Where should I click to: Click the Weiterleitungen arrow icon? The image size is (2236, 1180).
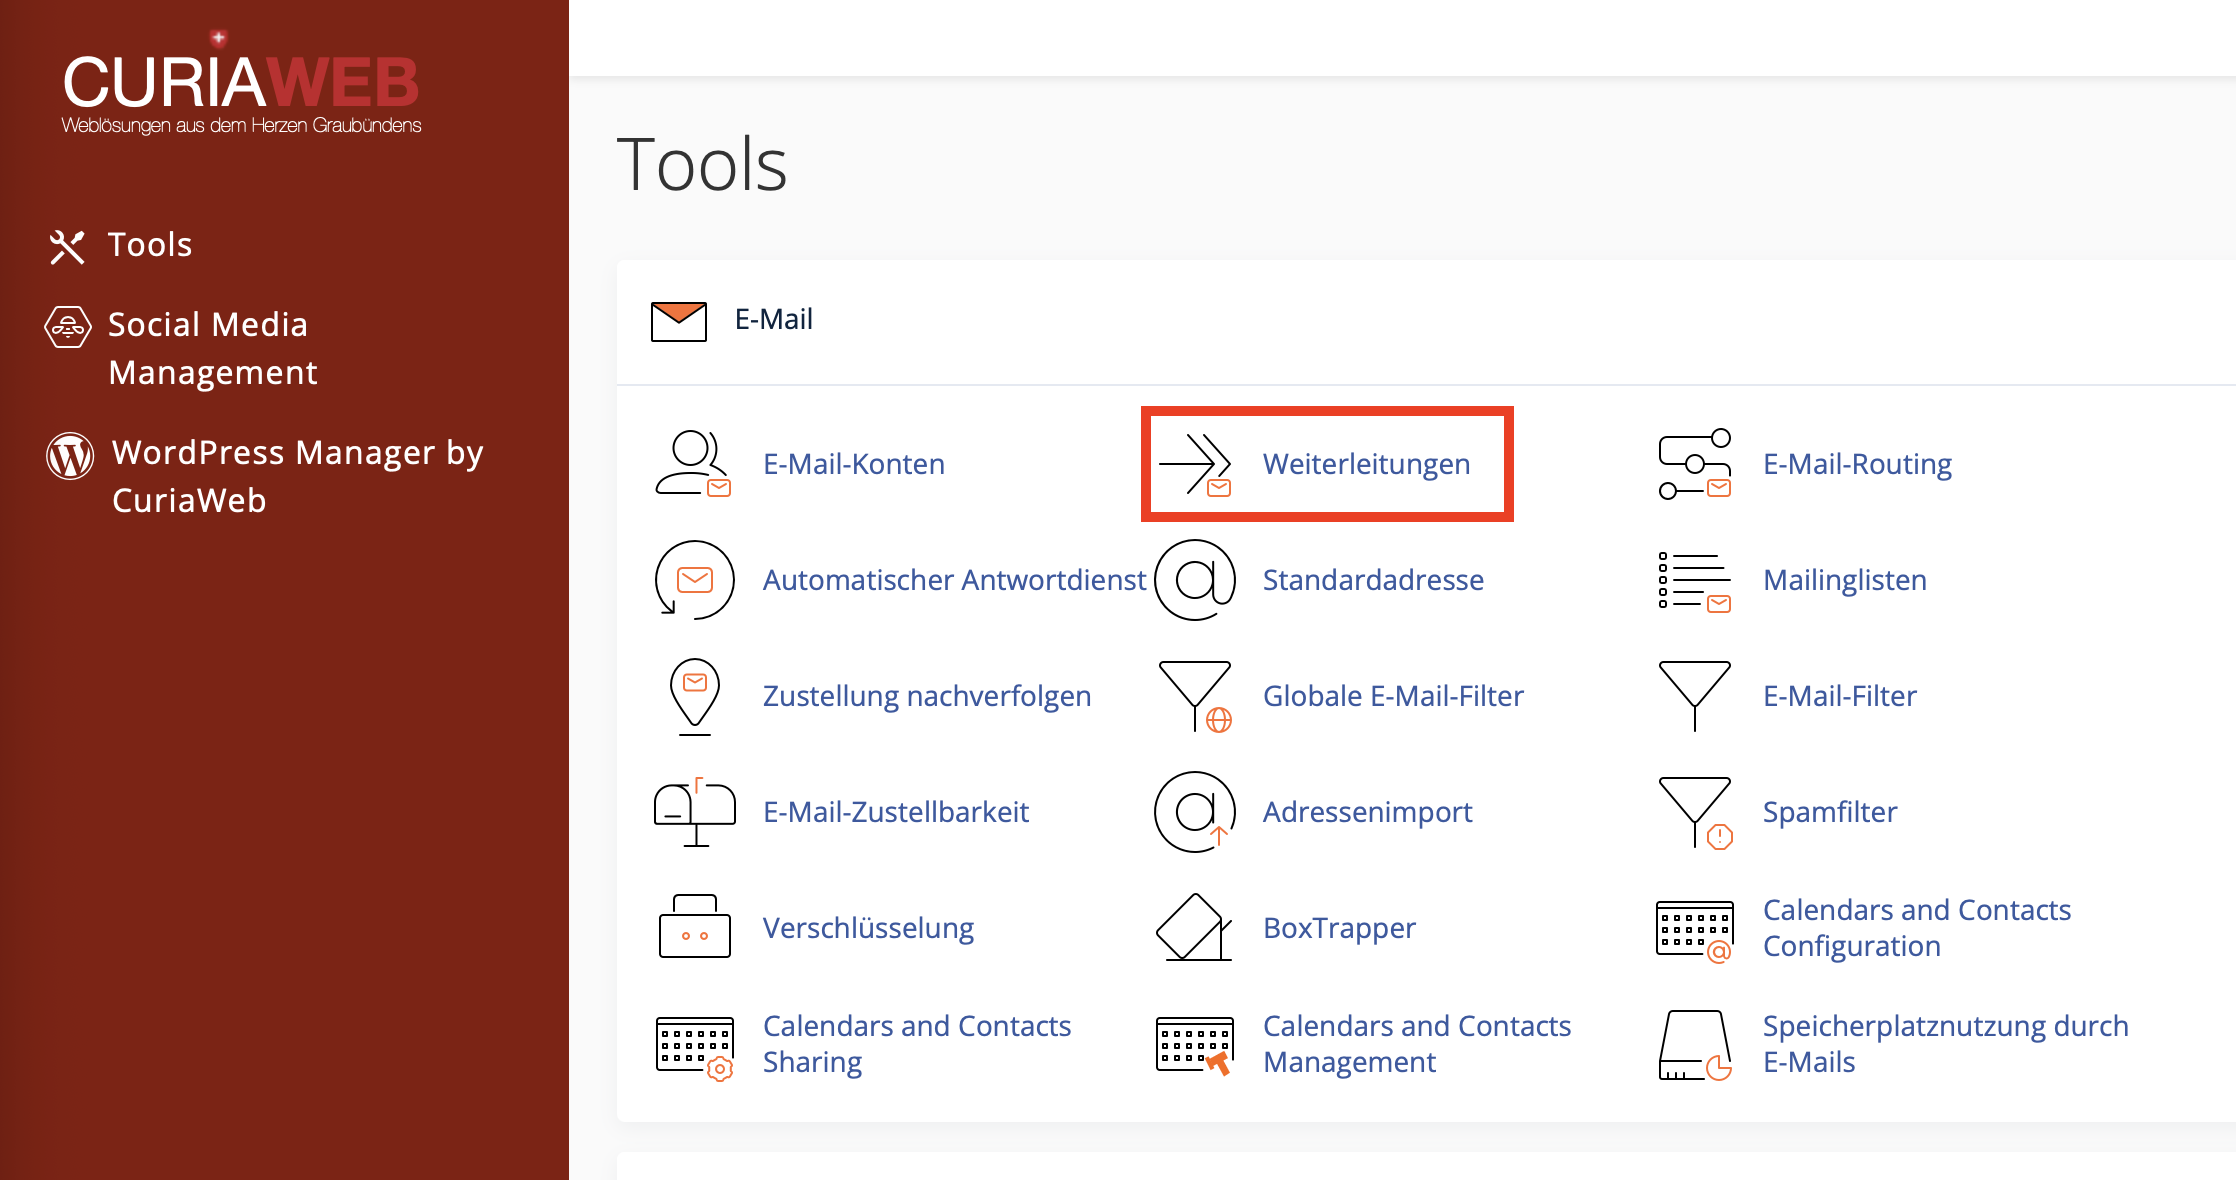1195,464
